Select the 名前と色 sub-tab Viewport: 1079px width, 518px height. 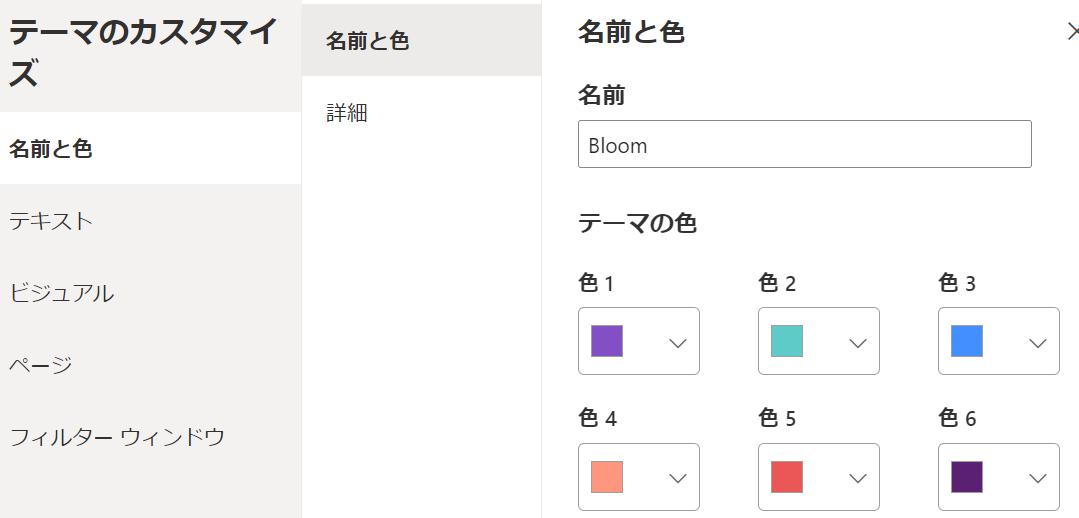pyautogui.click(x=368, y=41)
